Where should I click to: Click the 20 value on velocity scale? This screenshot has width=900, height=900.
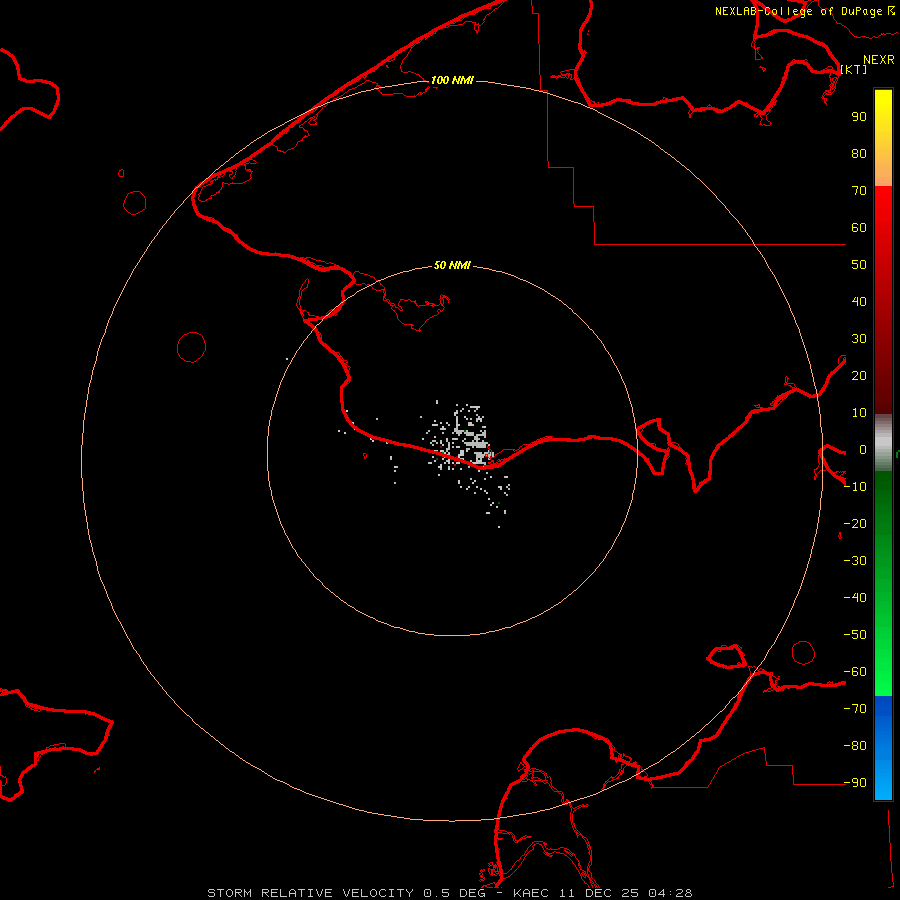tap(859, 375)
